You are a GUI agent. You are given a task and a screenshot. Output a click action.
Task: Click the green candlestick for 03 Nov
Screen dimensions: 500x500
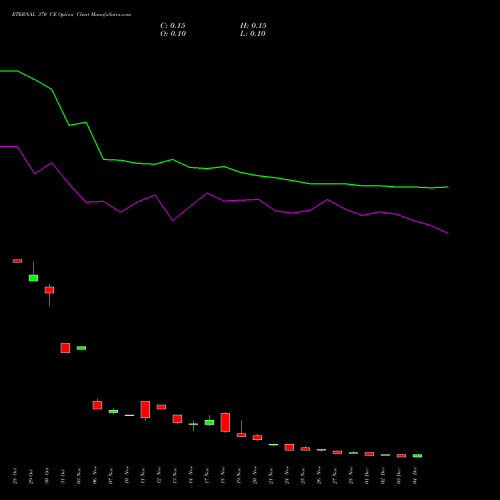click(81, 348)
